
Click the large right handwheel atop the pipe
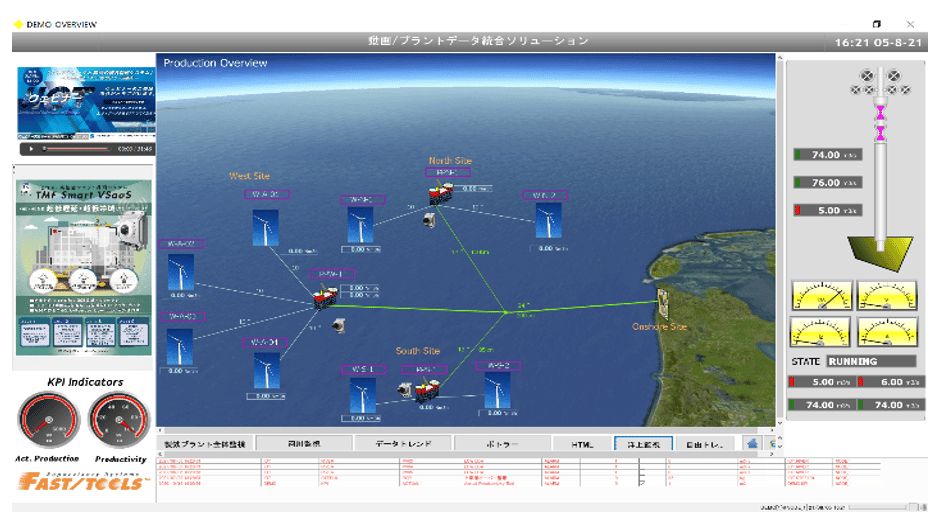pos(894,76)
